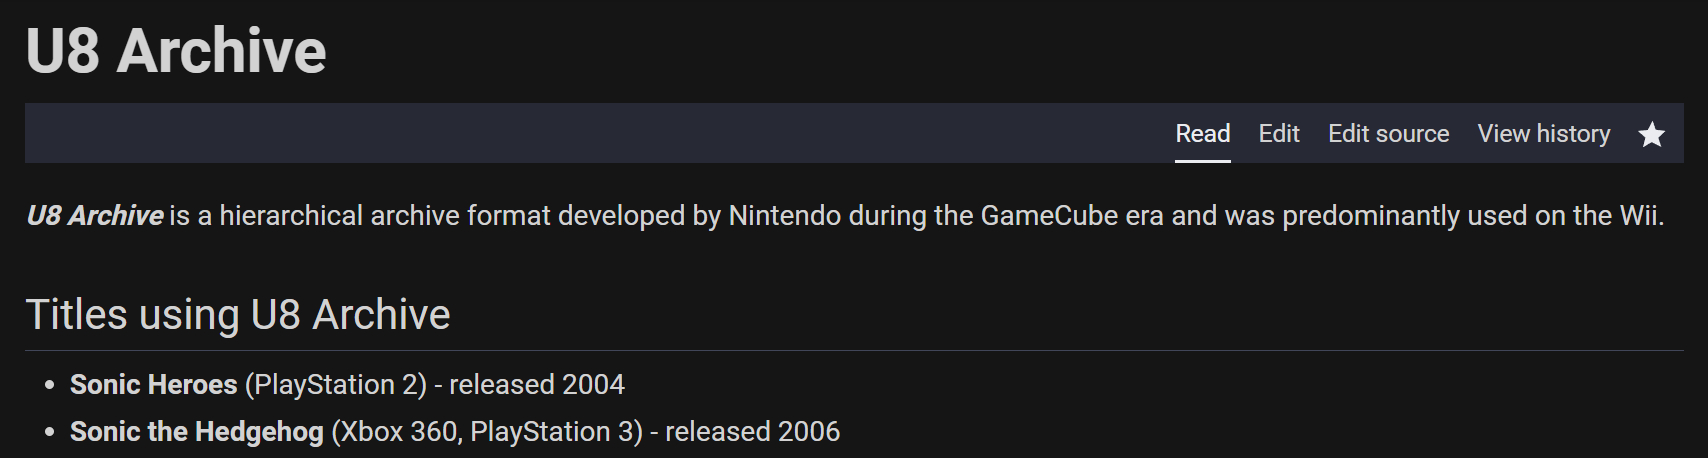The height and width of the screenshot is (458, 1708).
Task: Click the bullet before Sonic the Hedgehog
Action: tap(49, 433)
